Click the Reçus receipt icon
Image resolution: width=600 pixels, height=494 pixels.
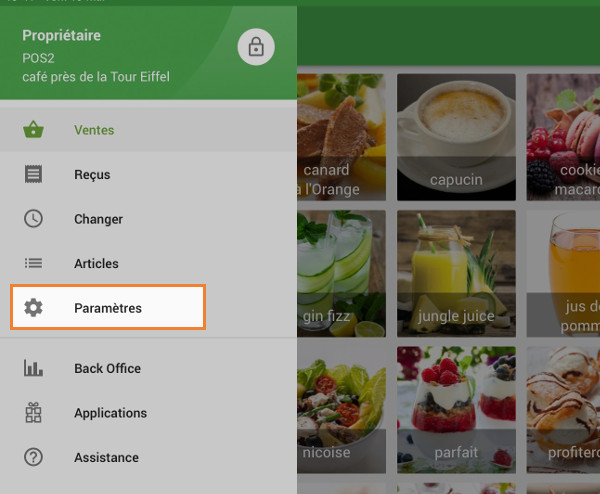(34, 174)
